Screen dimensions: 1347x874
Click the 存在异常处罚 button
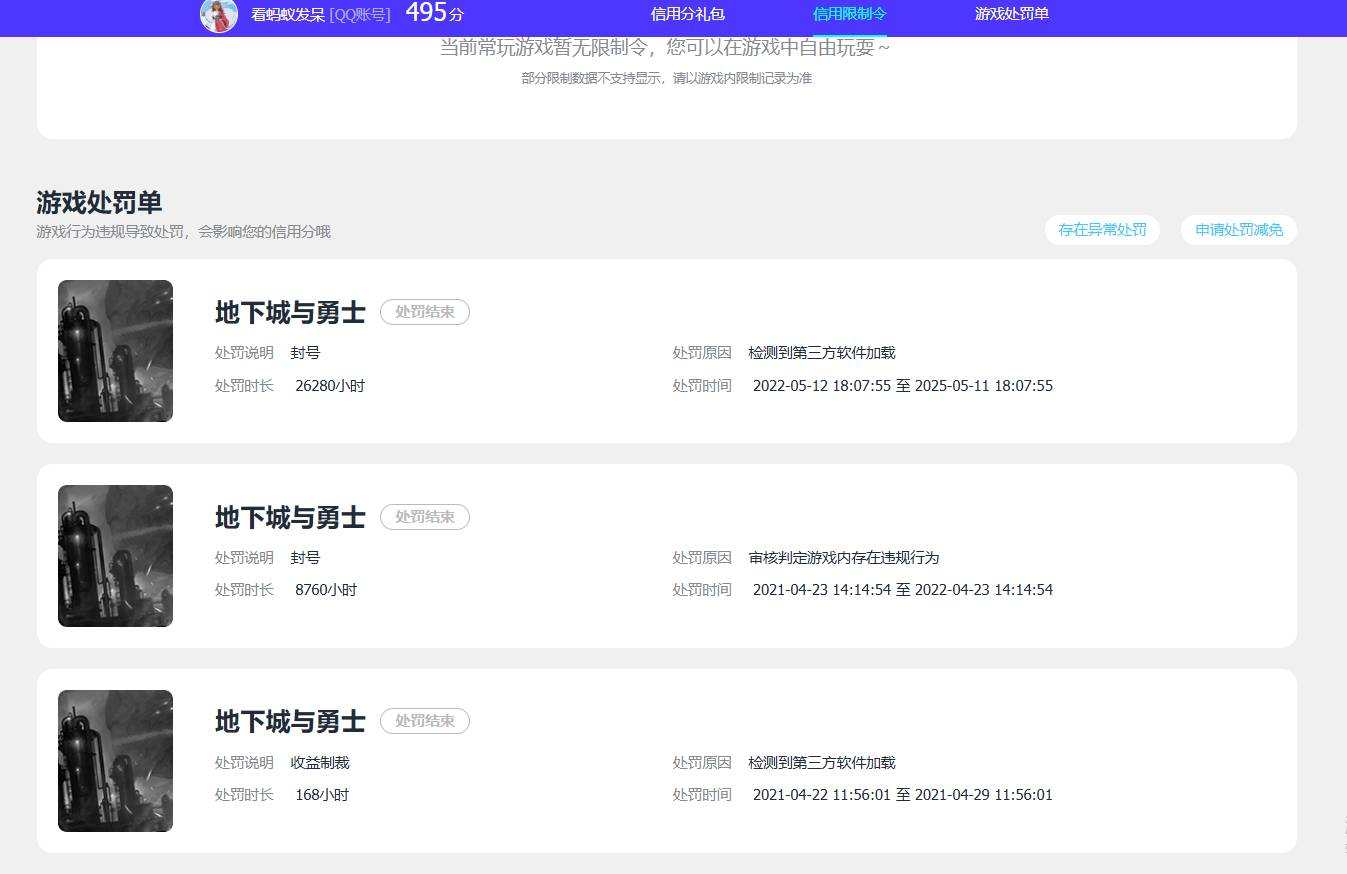click(x=1102, y=230)
